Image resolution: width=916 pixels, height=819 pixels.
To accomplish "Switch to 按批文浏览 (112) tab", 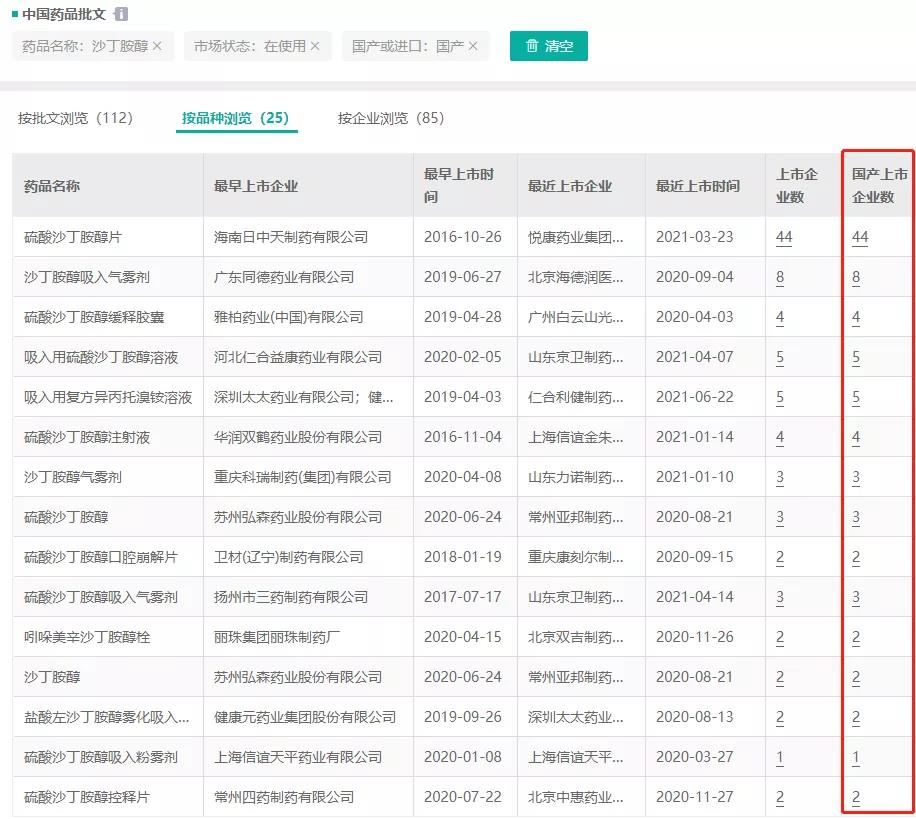I will 75,118.
